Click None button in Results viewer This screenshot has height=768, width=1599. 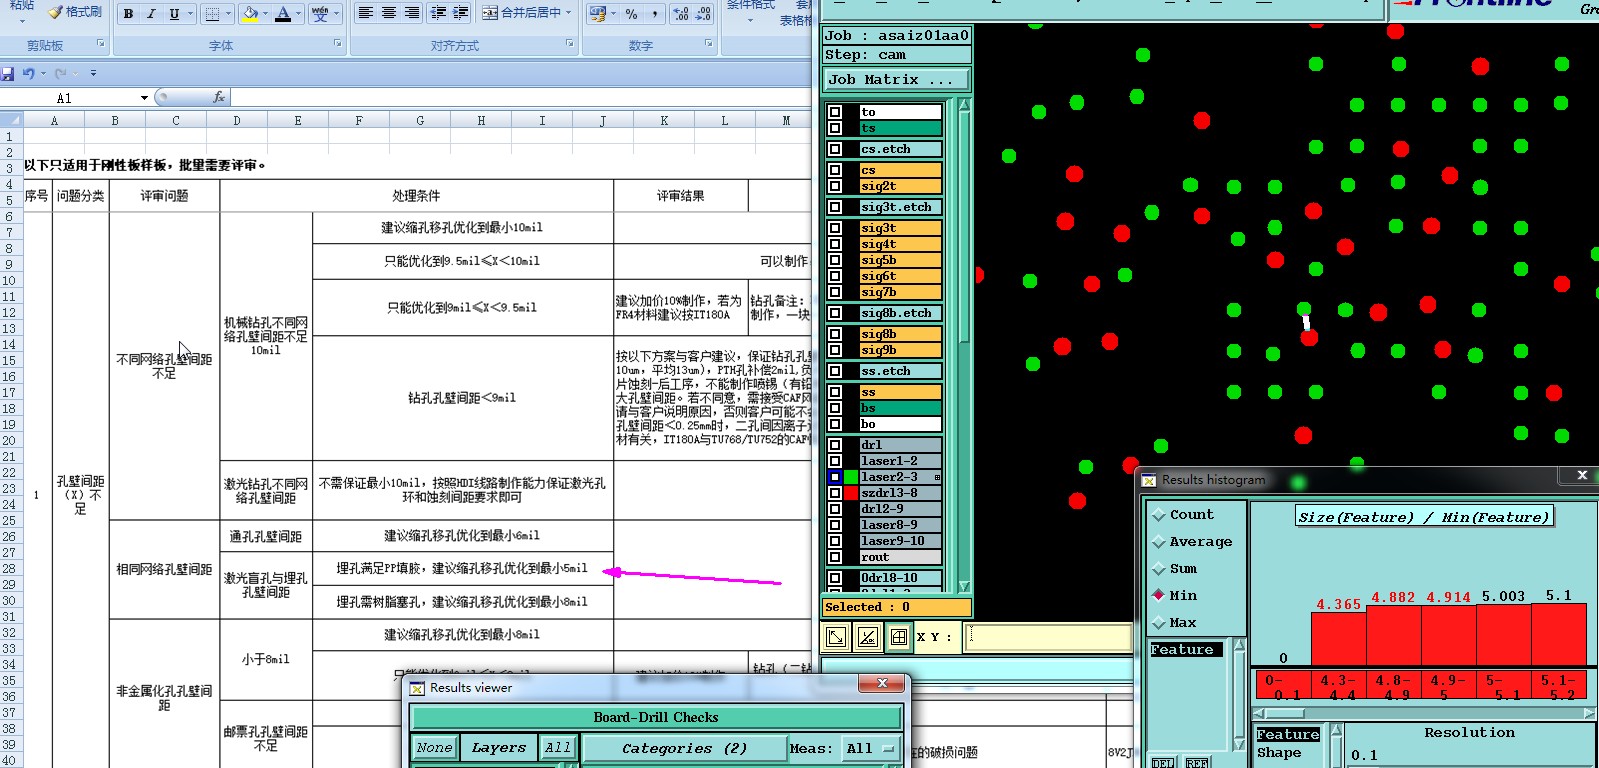coord(434,748)
